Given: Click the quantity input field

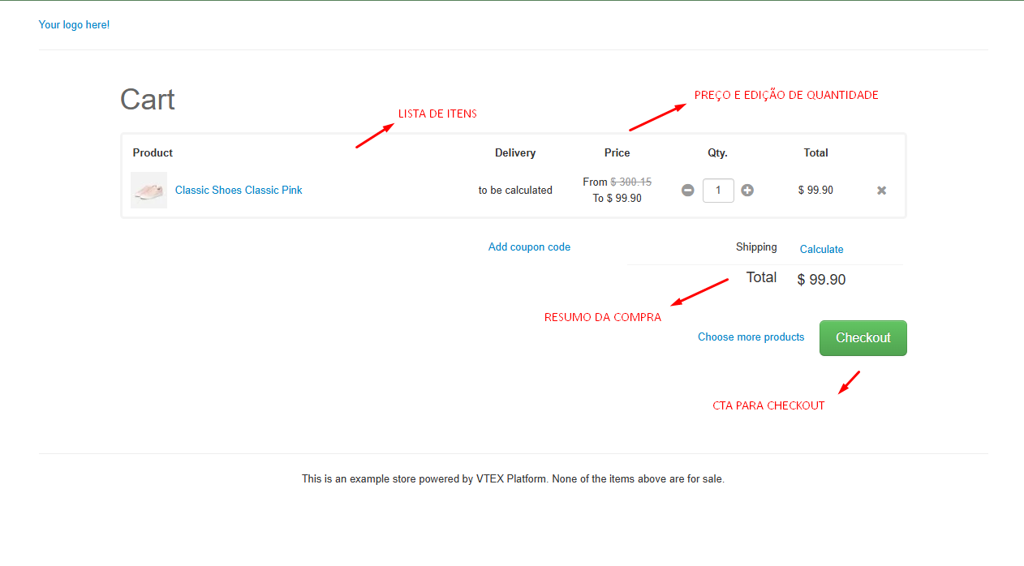Looking at the screenshot, I should pyautogui.click(x=718, y=190).
